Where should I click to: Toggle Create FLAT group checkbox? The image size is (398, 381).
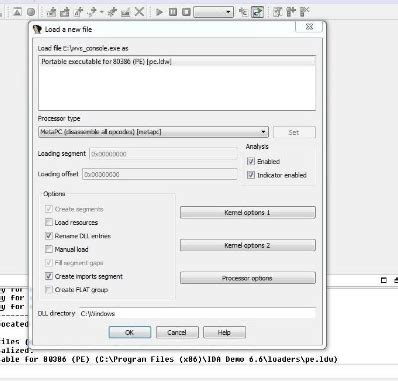click(x=49, y=290)
